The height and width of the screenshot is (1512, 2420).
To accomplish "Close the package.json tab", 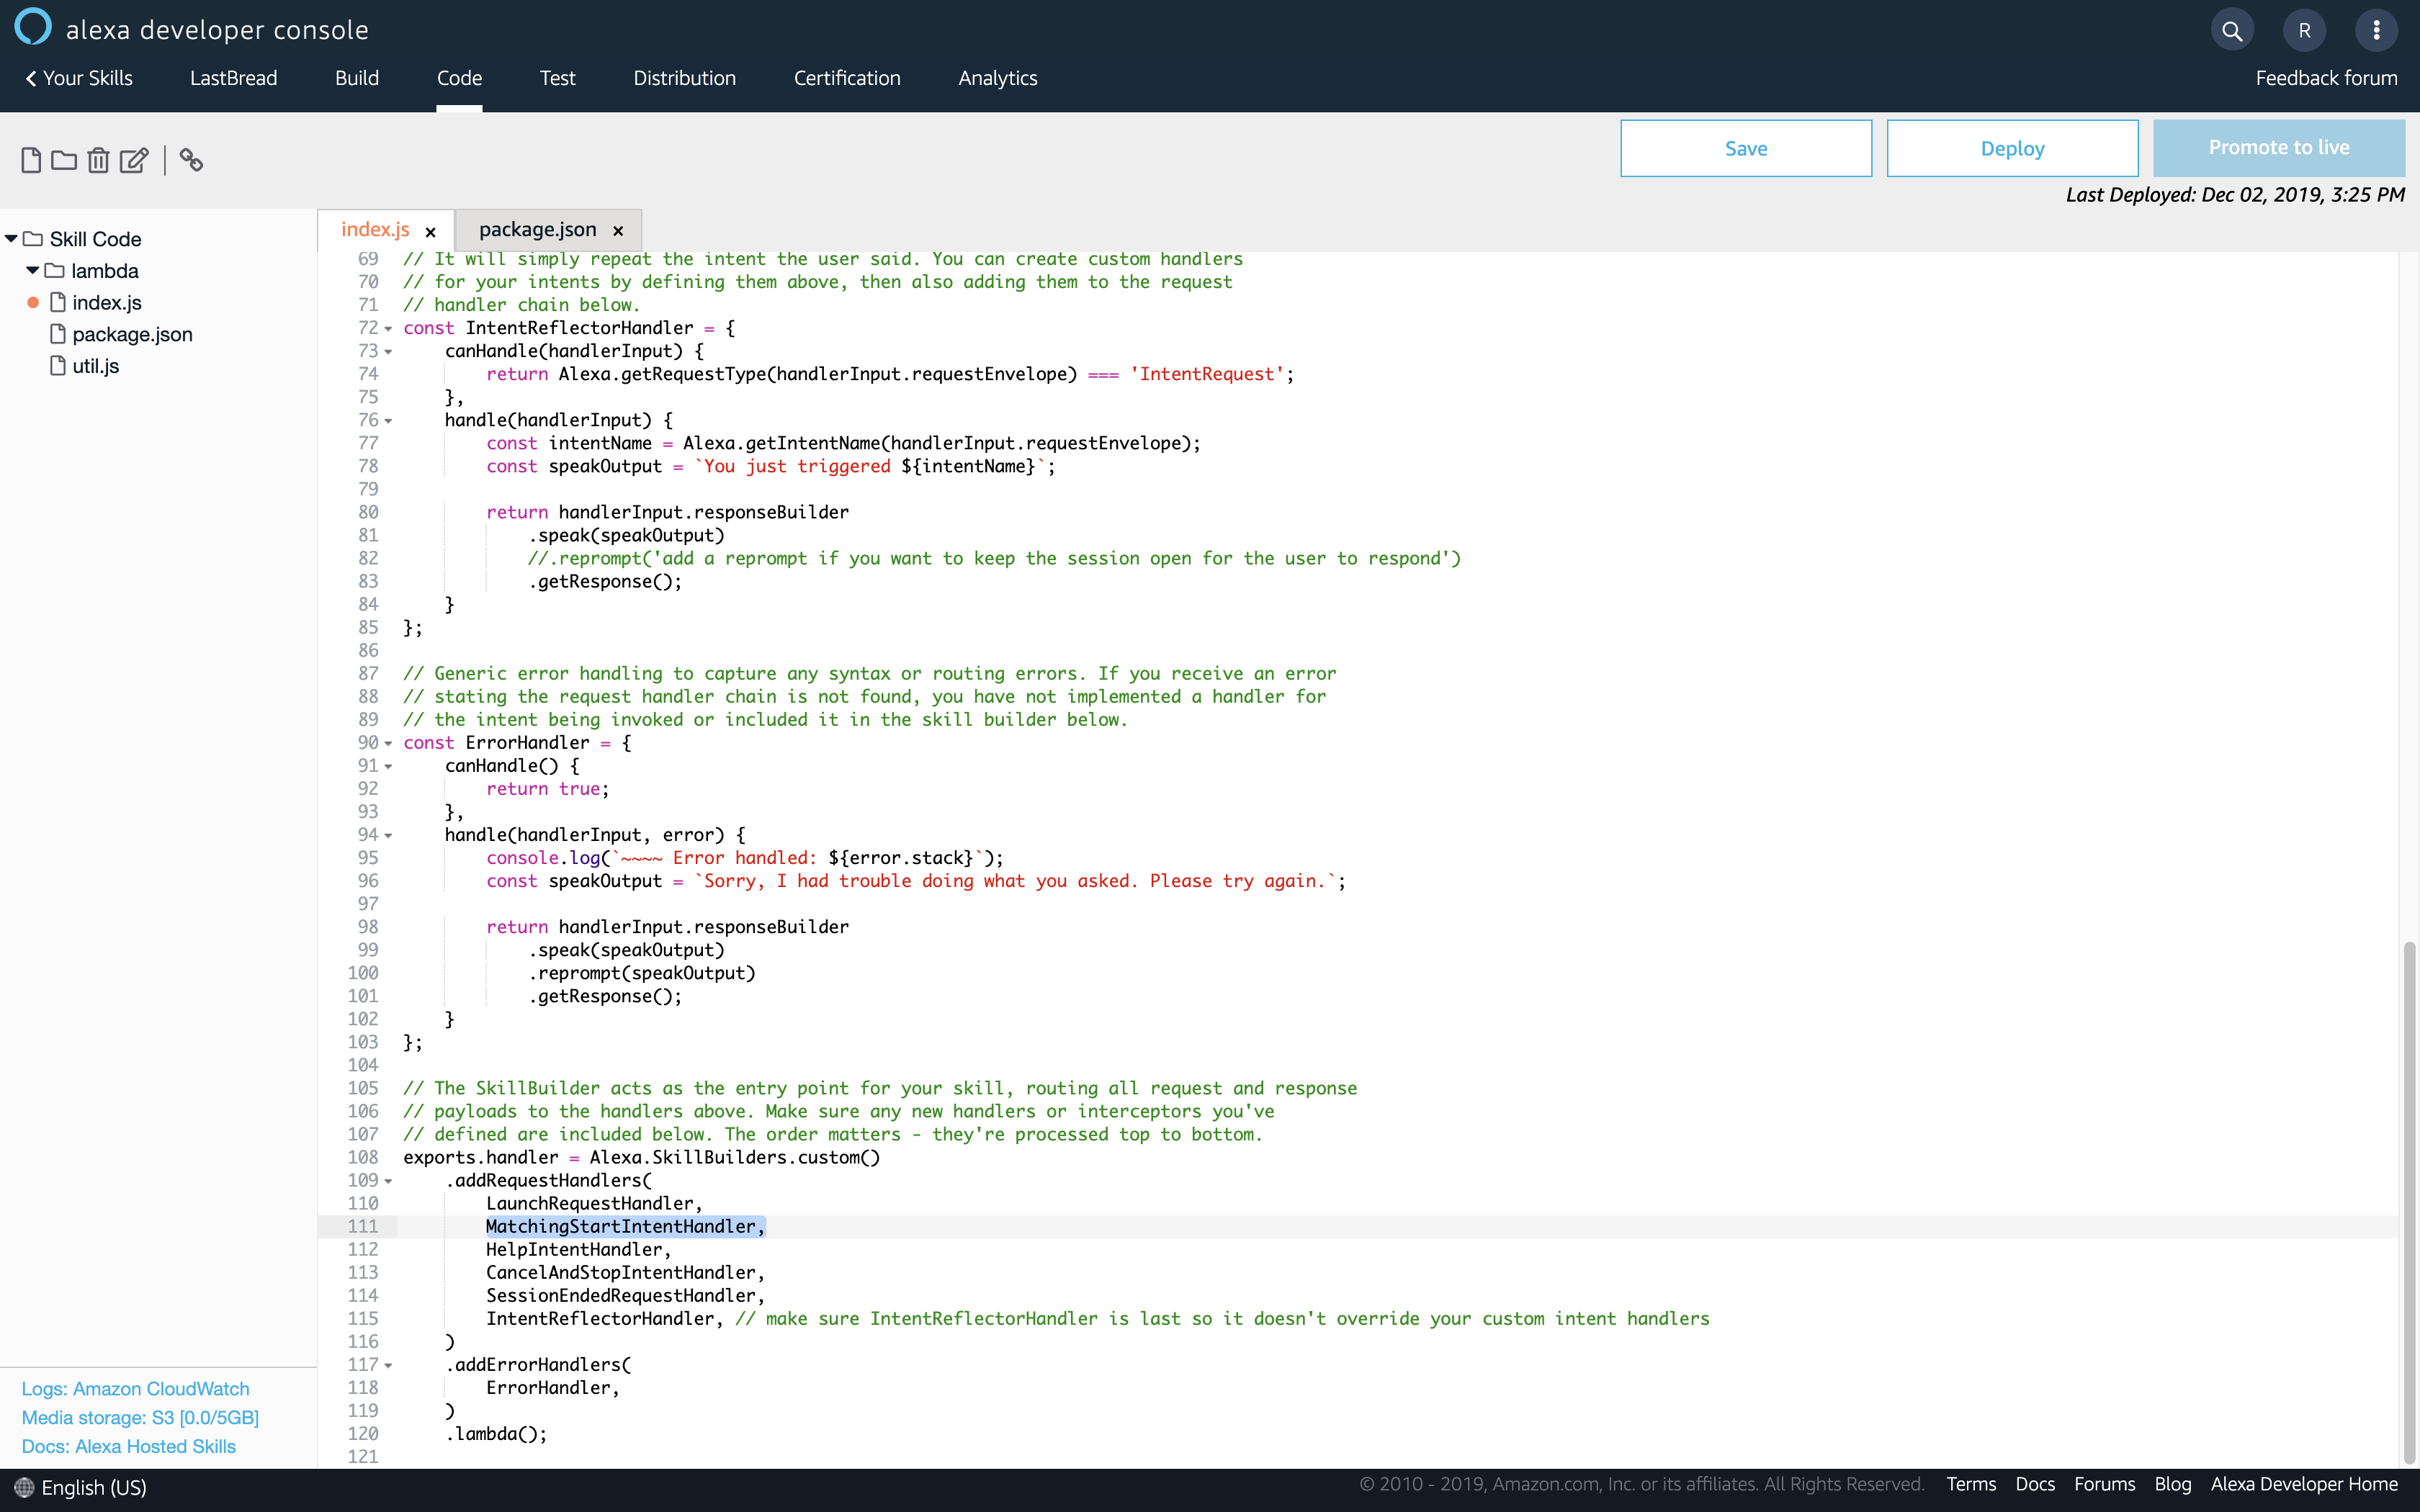I will click(618, 231).
